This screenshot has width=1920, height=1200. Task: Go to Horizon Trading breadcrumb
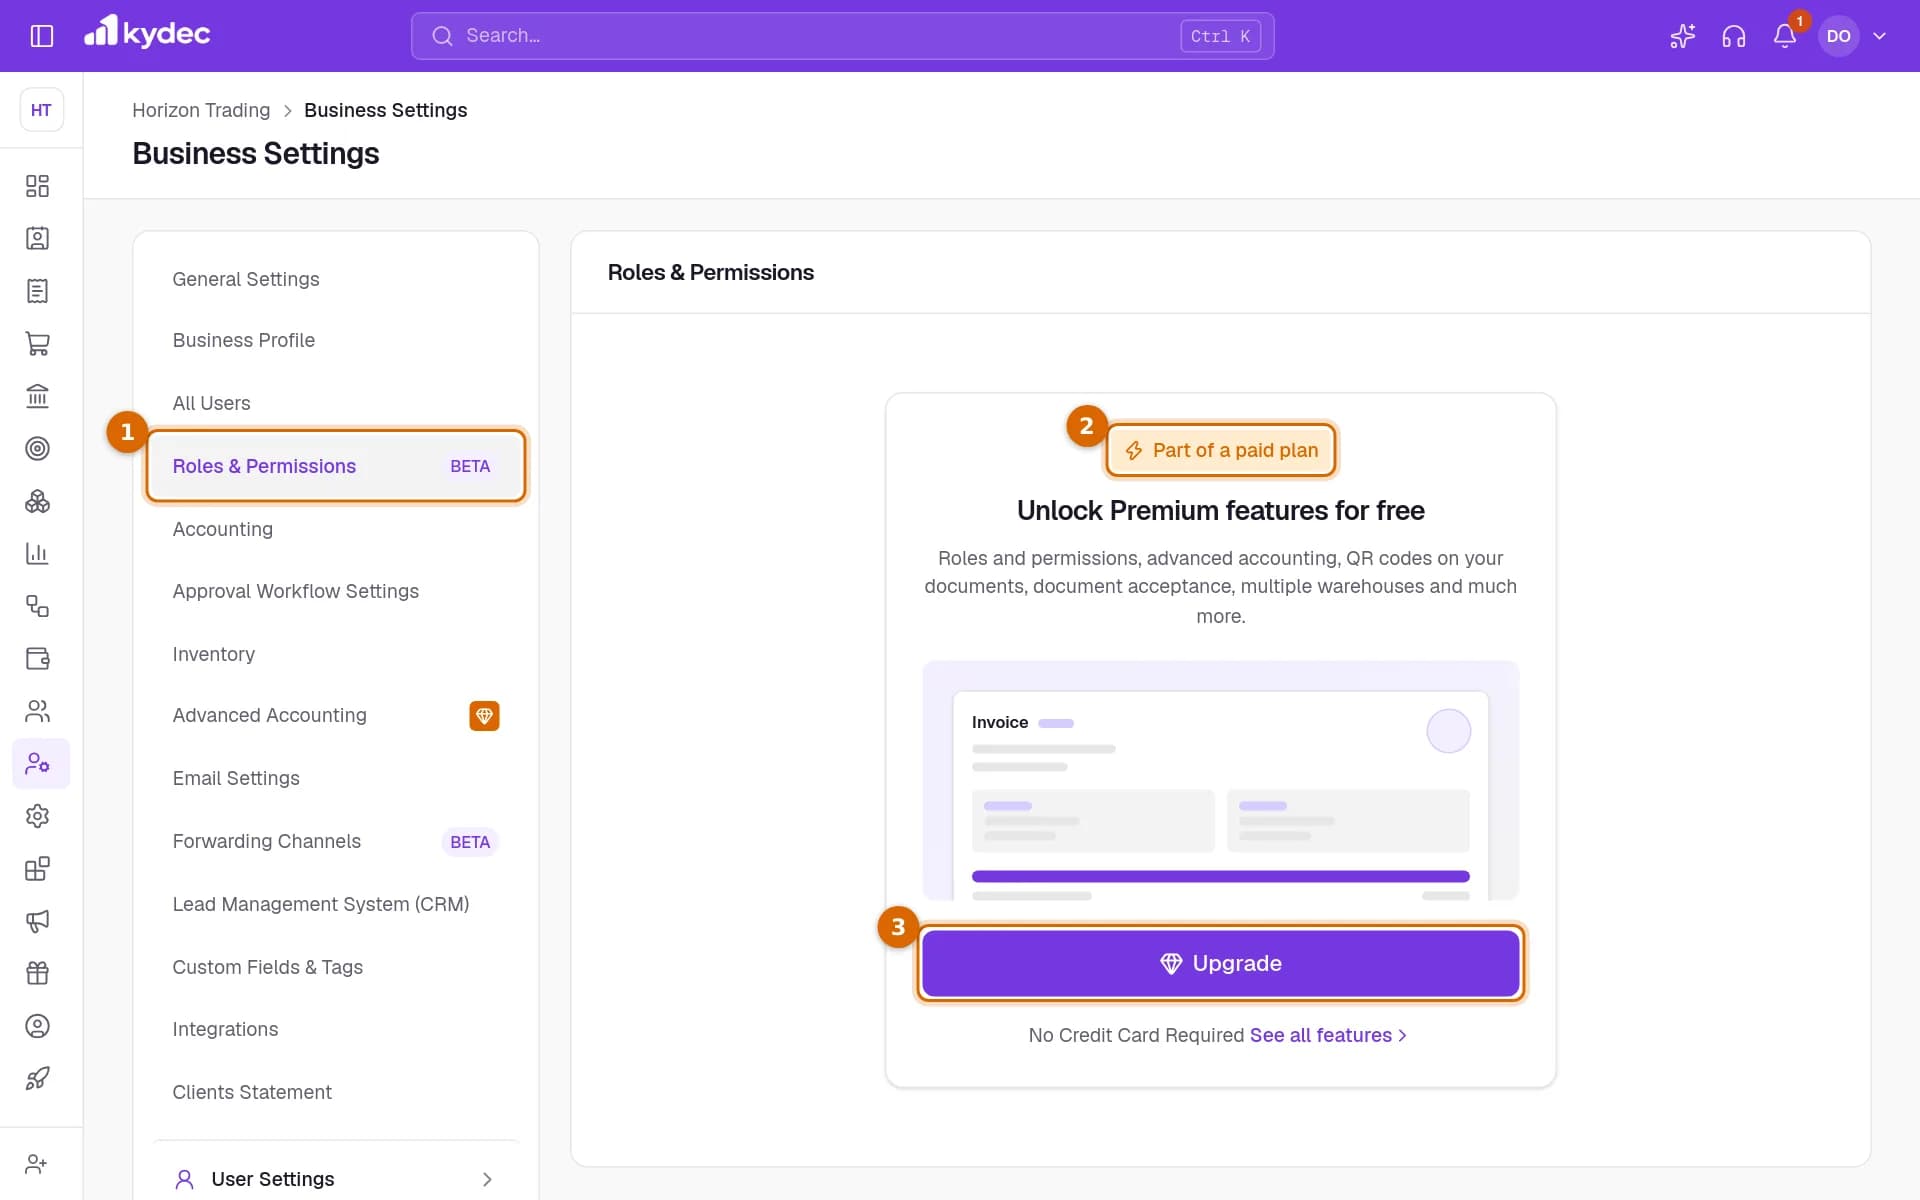tap(201, 110)
